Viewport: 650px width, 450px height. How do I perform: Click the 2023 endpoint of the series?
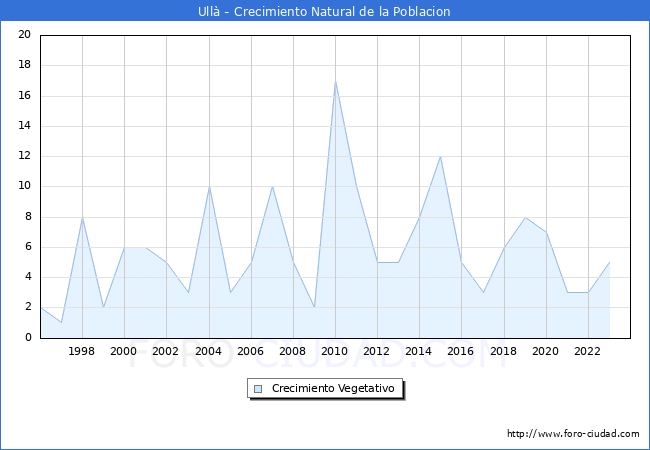click(x=609, y=262)
